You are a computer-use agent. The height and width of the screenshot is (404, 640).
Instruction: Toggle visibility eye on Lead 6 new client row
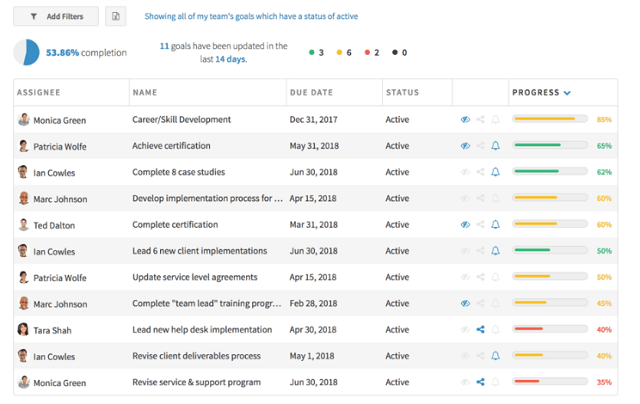[x=465, y=251]
